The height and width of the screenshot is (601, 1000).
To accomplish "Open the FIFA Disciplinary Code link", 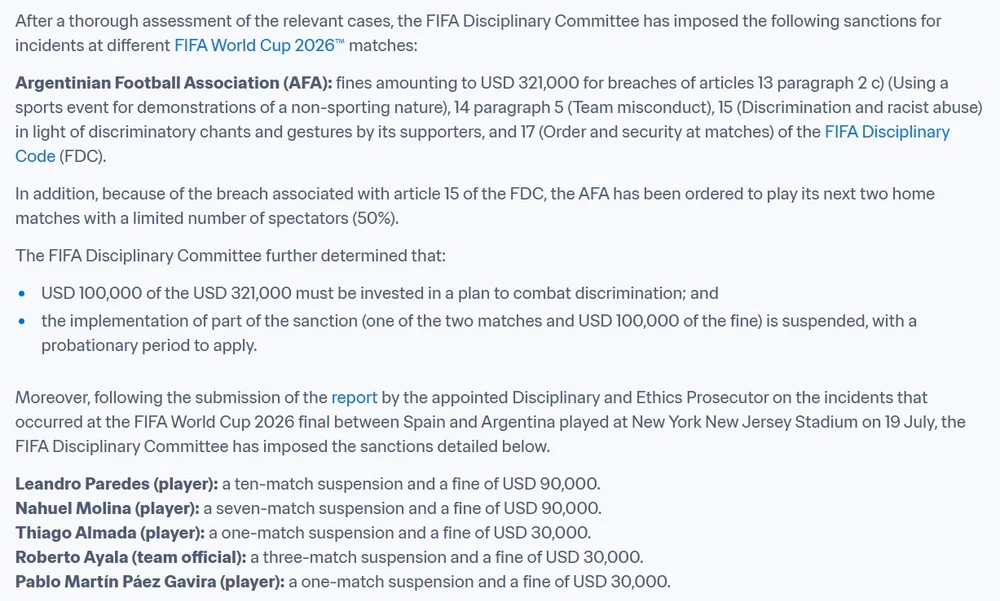I will click(x=887, y=132).
